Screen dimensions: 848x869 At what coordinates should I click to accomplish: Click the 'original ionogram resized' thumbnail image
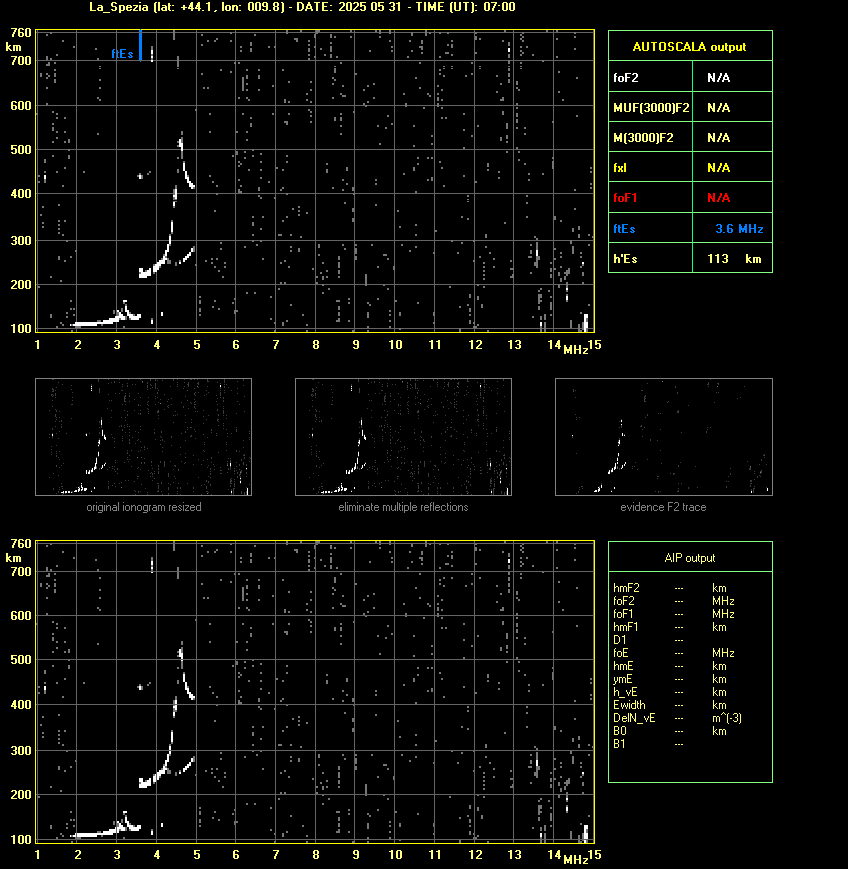click(x=144, y=437)
